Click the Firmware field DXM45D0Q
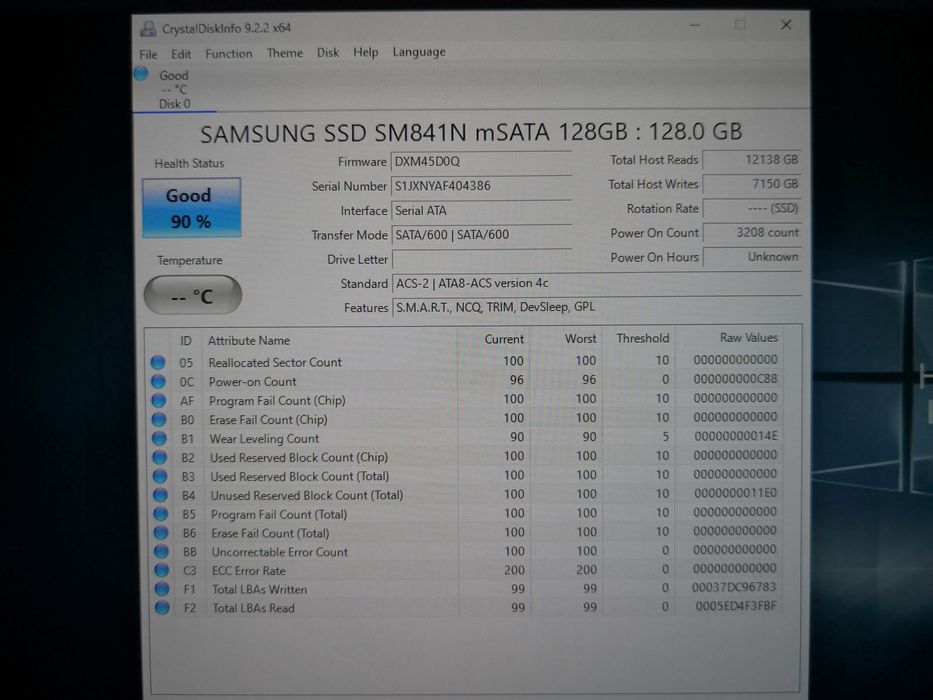The width and height of the screenshot is (933, 700). (x=481, y=161)
